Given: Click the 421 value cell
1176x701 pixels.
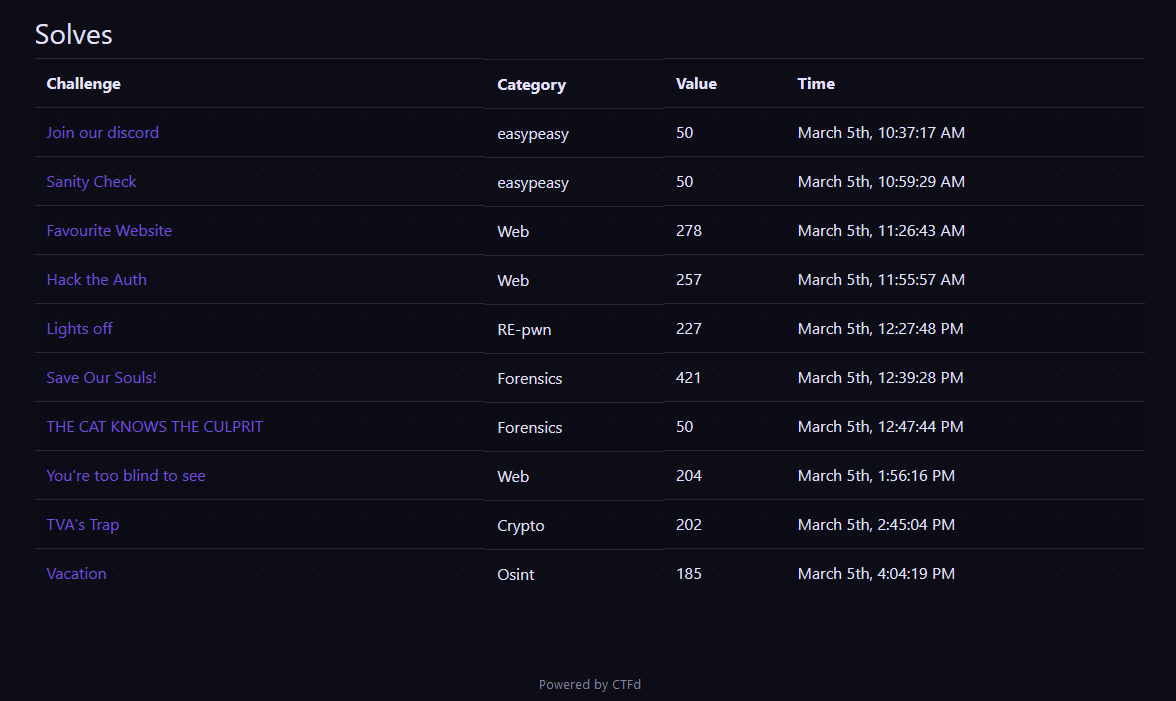Looking at the screenshot, I should 688,378.
